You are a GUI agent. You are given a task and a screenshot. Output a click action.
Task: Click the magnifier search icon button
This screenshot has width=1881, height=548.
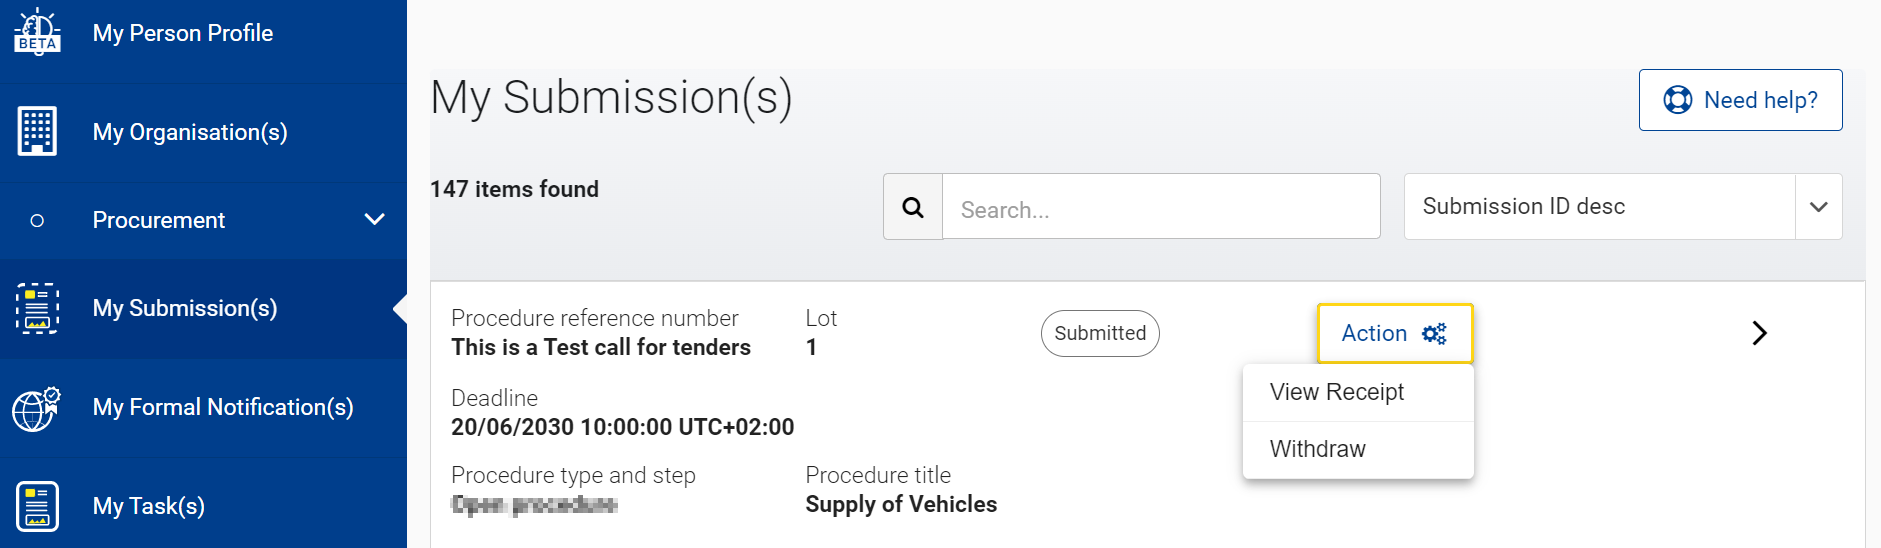(913, 207)
